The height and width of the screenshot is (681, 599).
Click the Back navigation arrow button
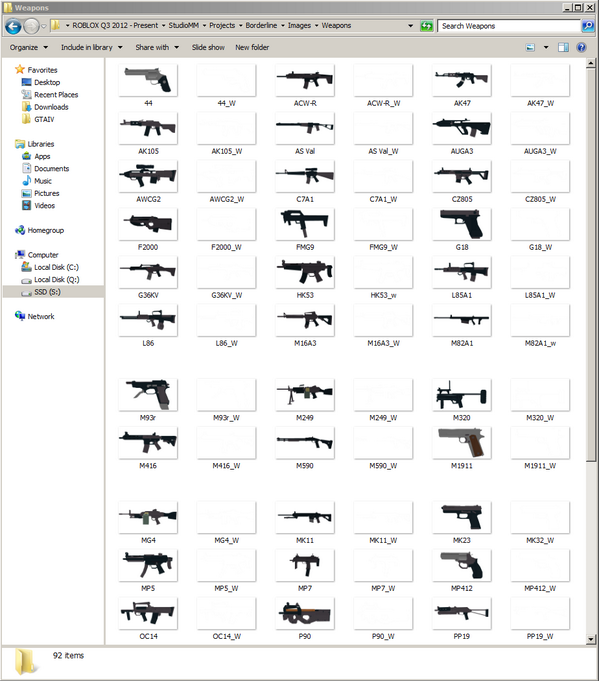[x=13, y=26]
